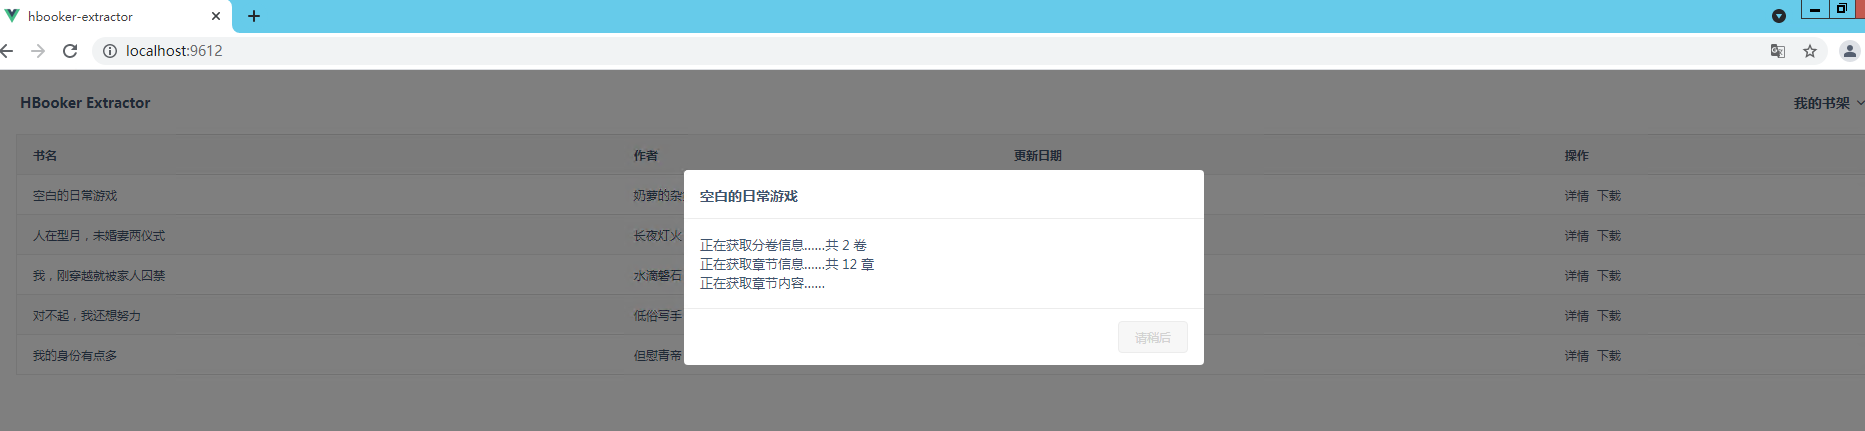Image resolution: width=1865 pixels, height=431 pixels.
Task: Click 下载 for 我，刚穿越就被家人囚禁
Action: tap(1609, 276)
